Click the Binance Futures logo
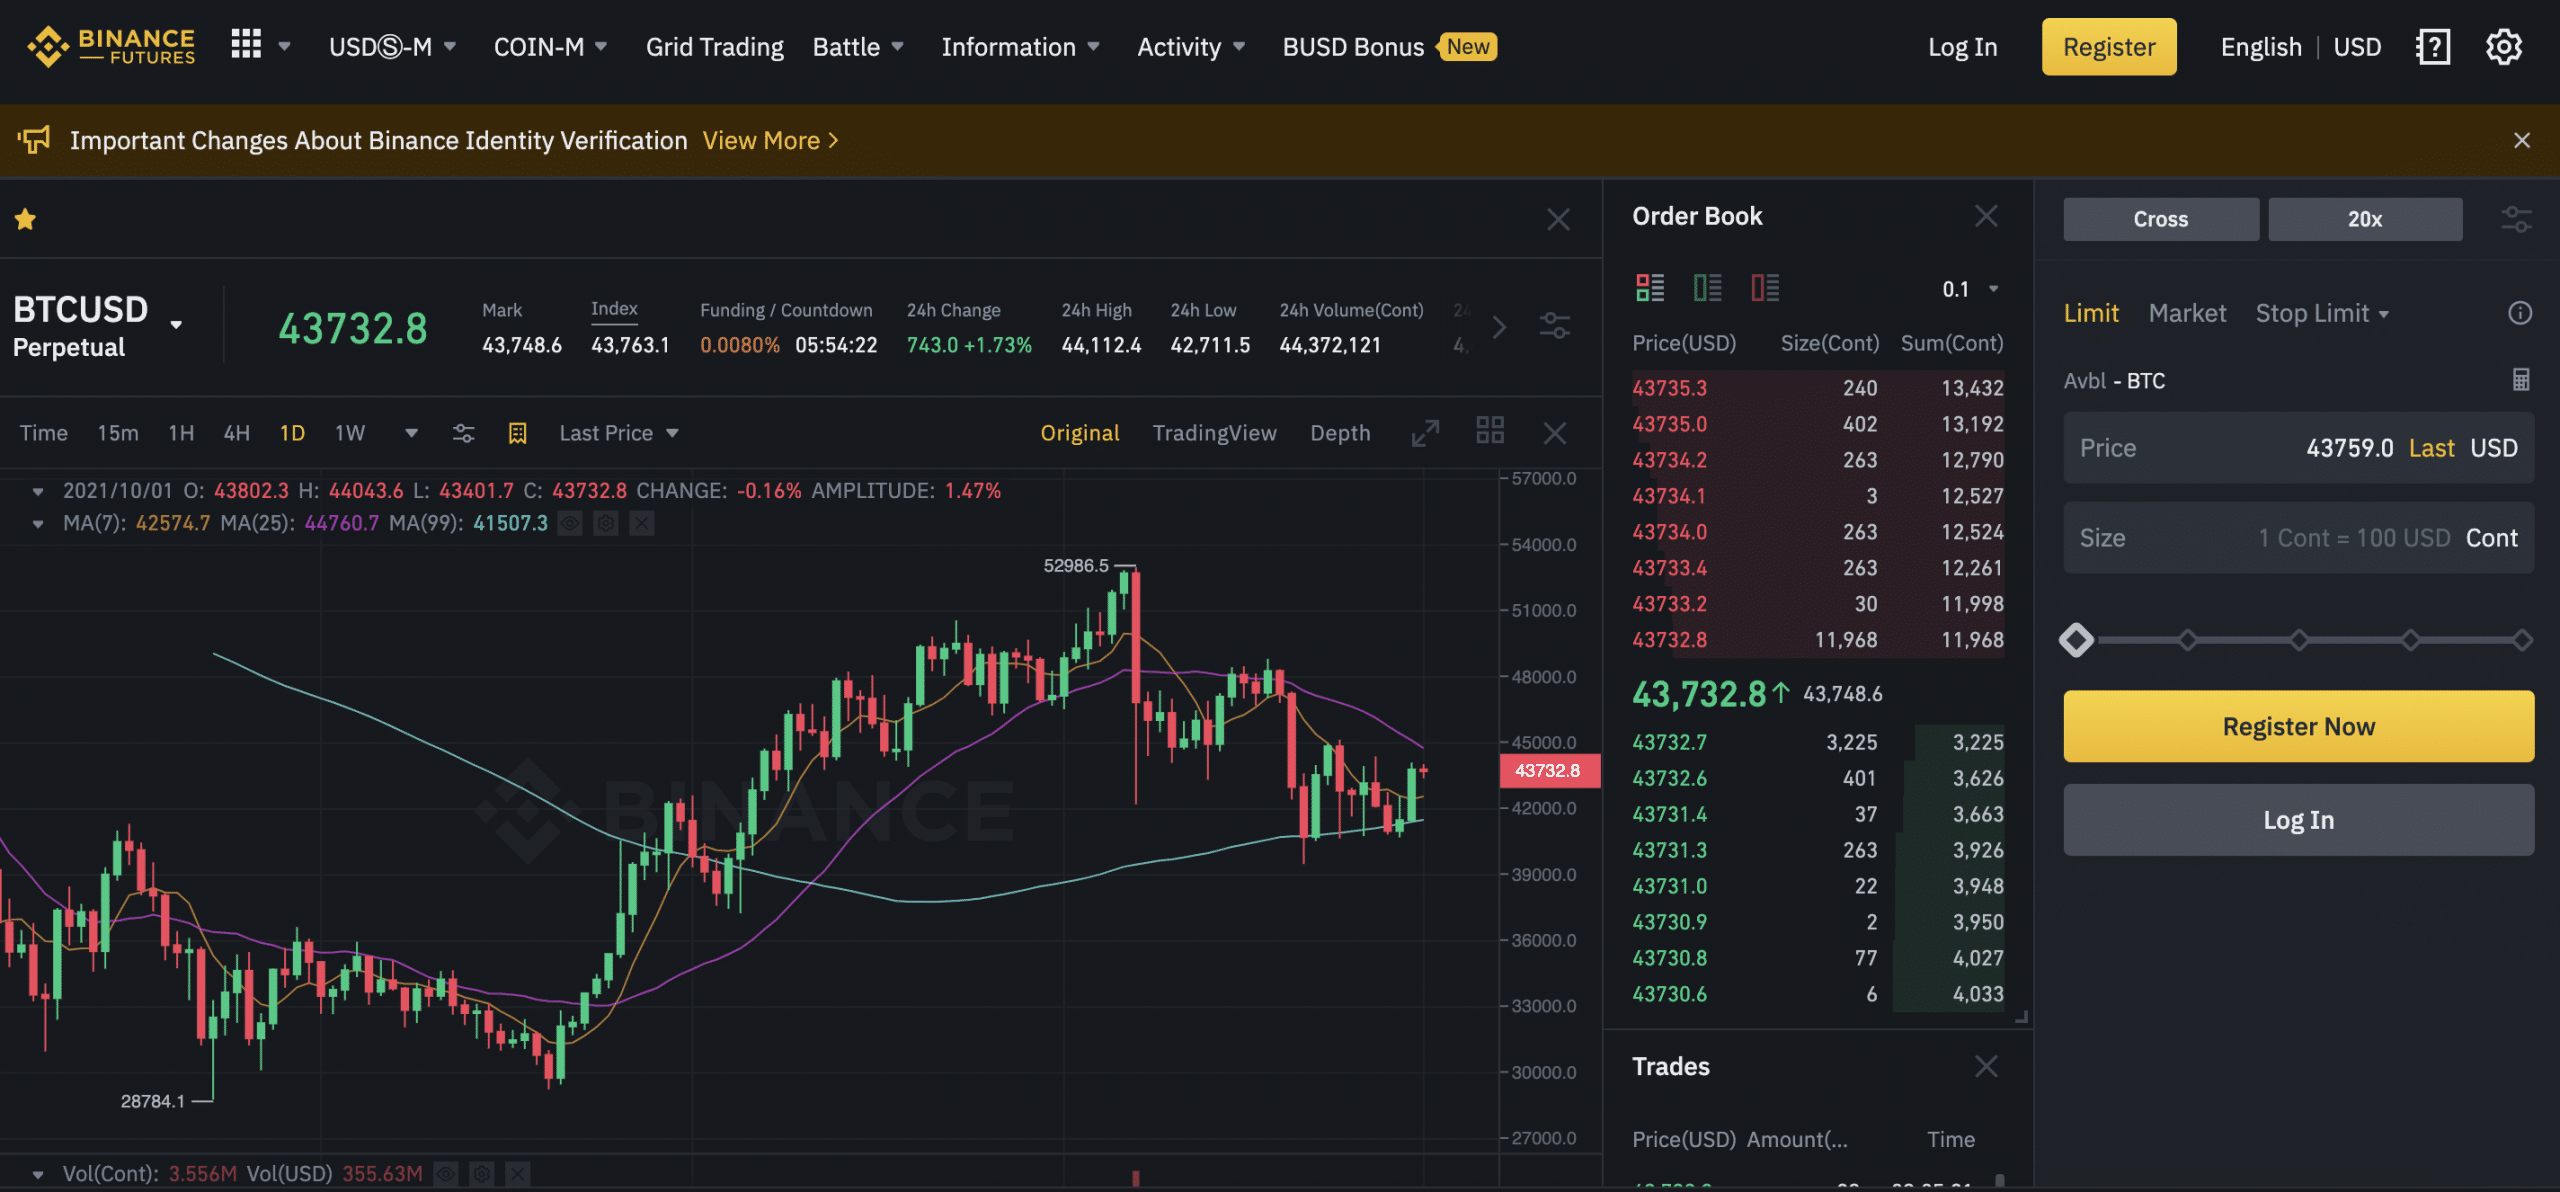Image resolution: width=2560 pixels, height=1192 pixels. click(x=111, y=46)
